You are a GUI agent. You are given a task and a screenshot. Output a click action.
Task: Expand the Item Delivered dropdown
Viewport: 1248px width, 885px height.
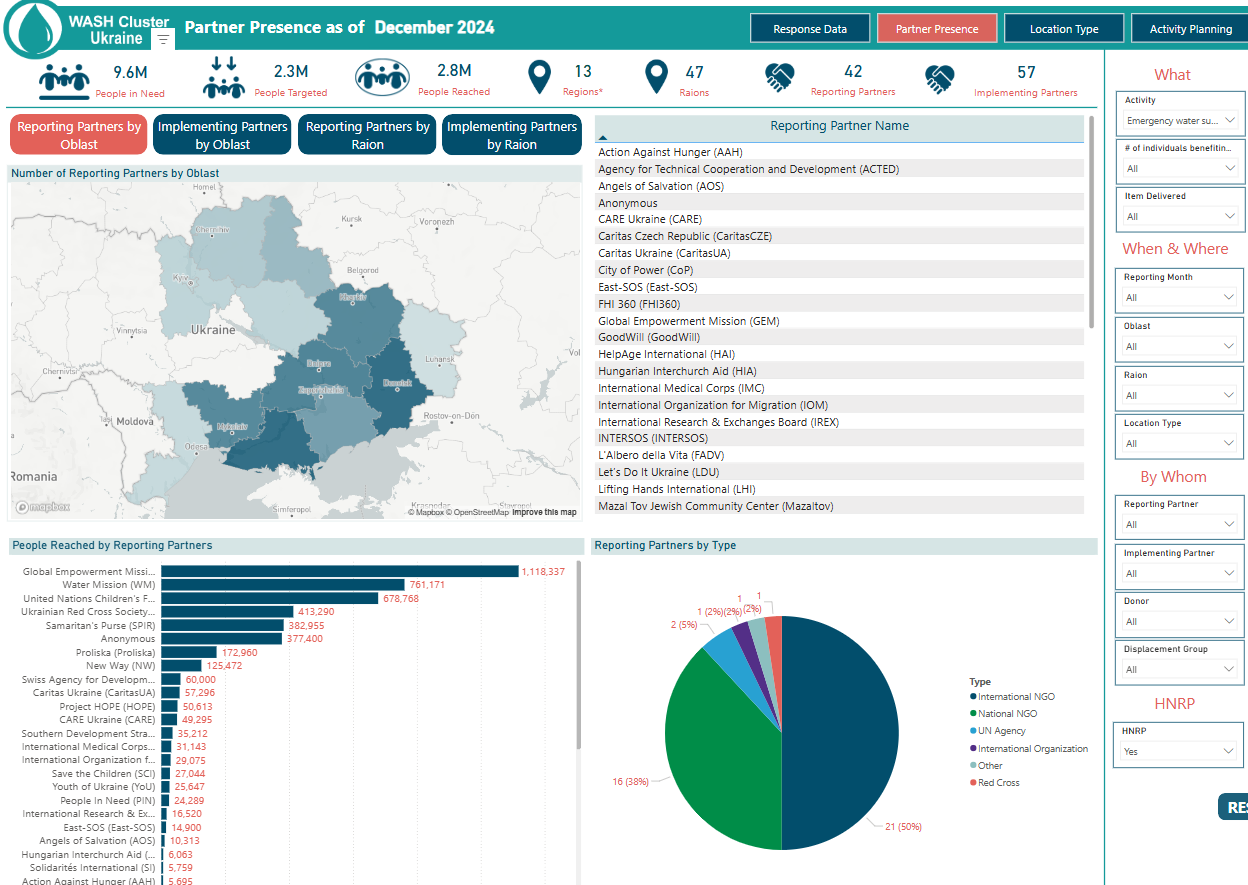[1180, 216]
